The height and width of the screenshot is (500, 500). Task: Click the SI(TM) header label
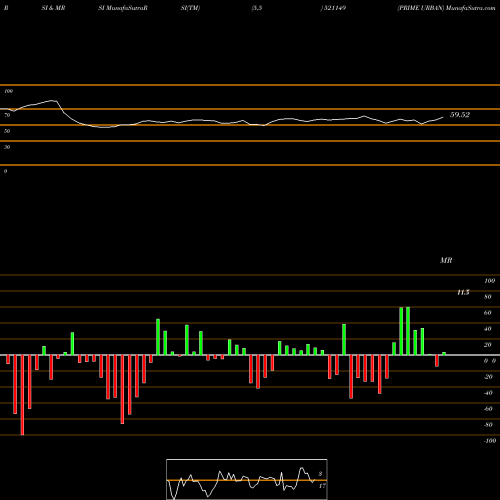coord(190,8)
